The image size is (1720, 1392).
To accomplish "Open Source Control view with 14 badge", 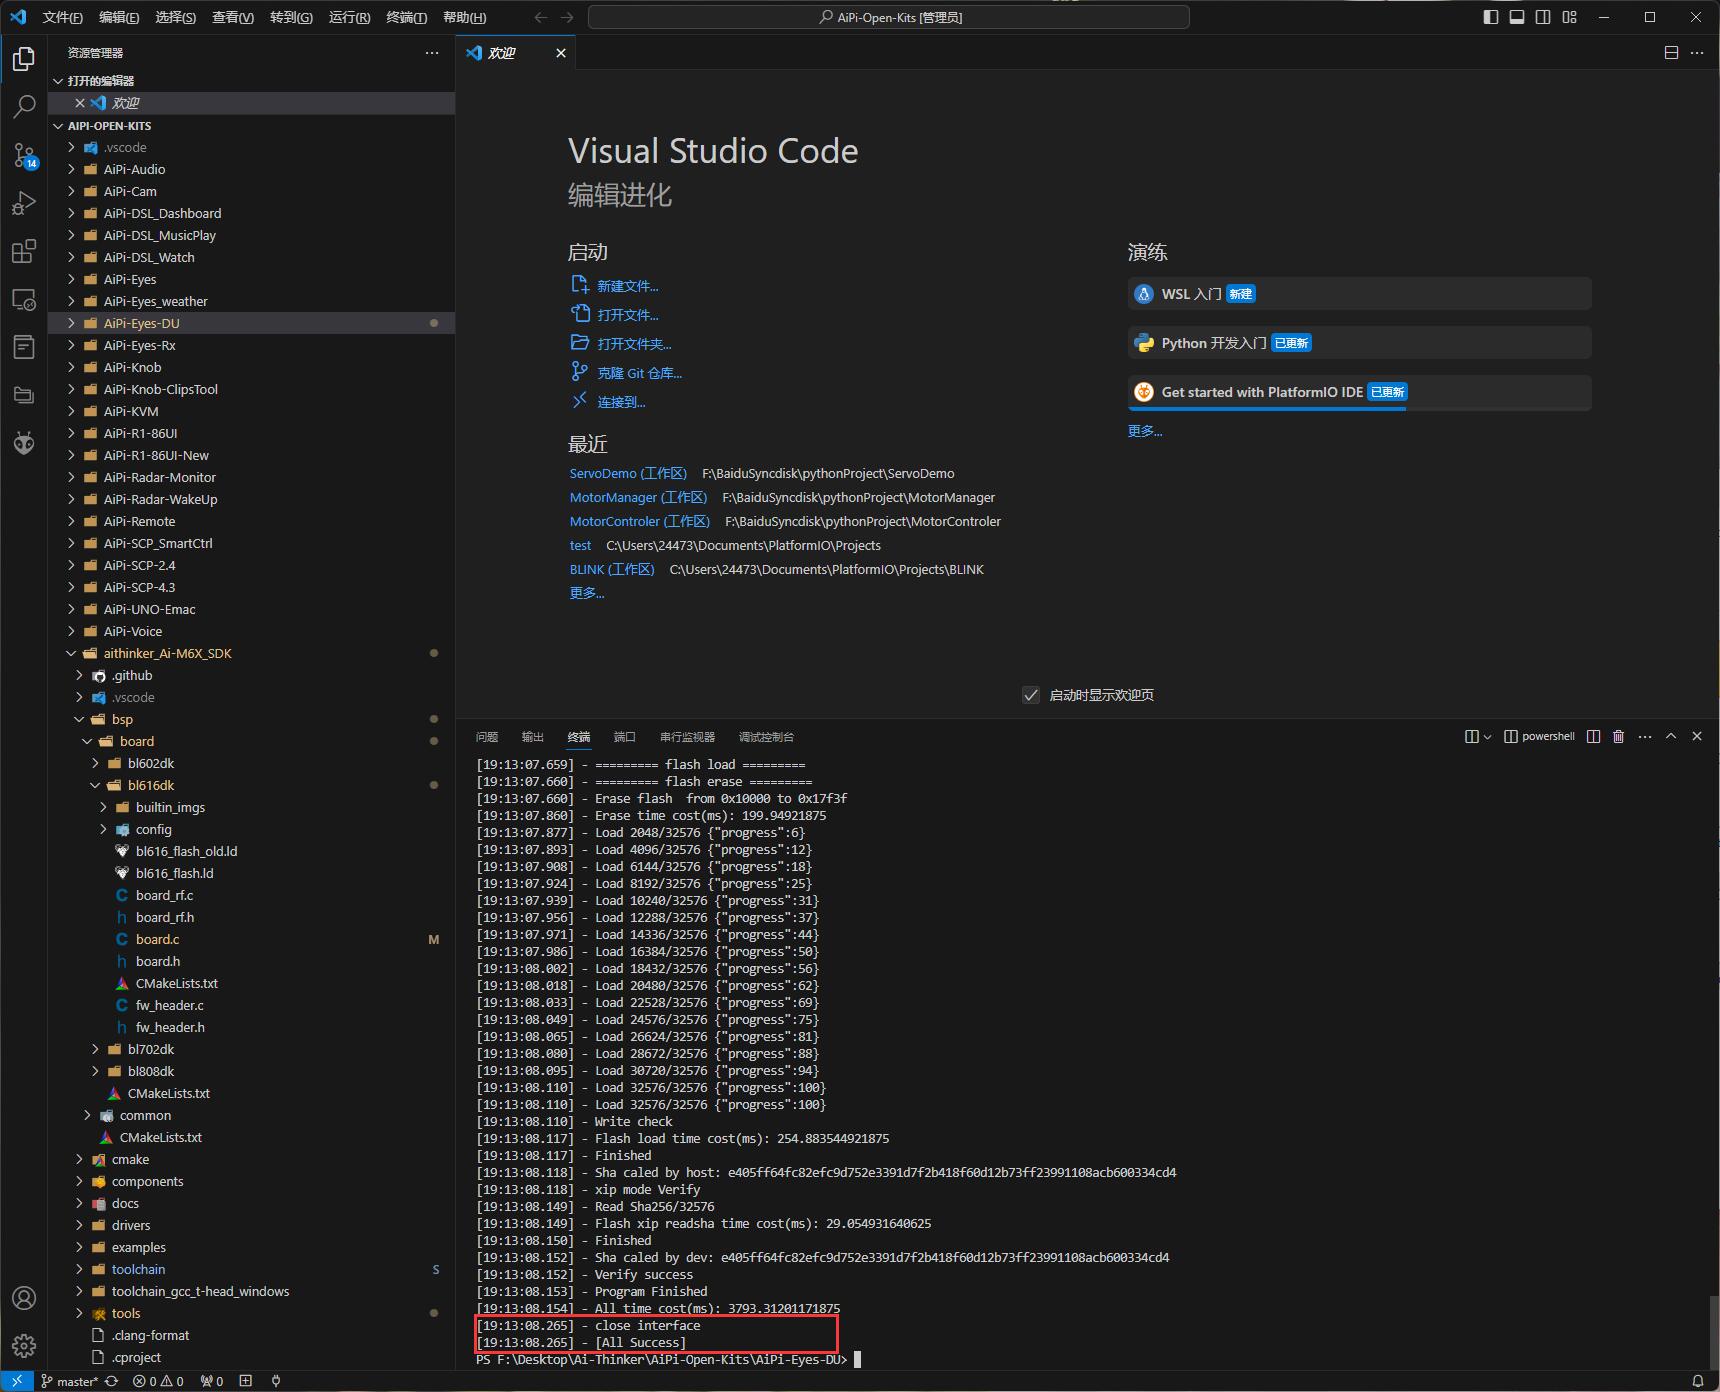I will point(24,155).
